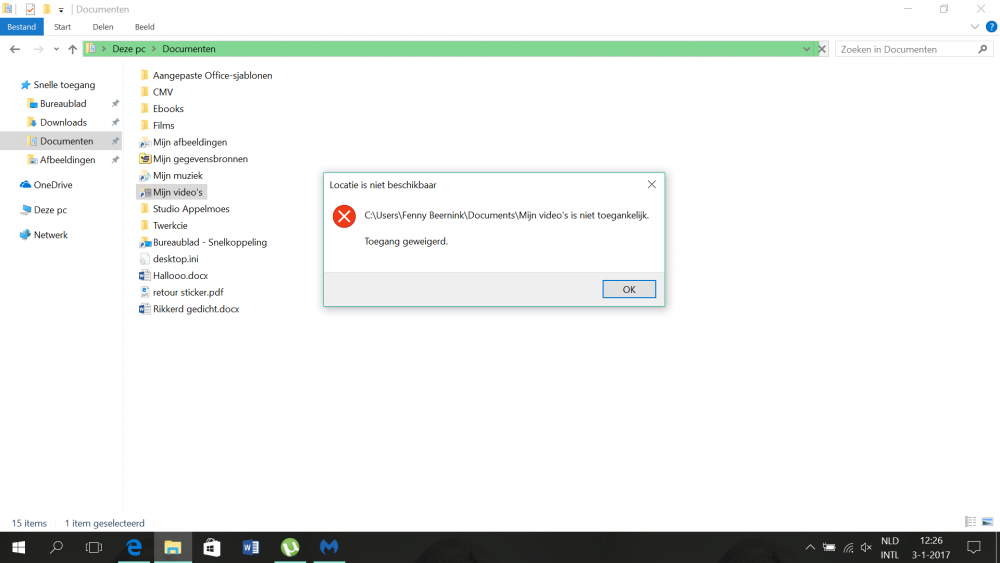The width and height of the screenshot is (1000, 563).
Task: Open the Delen ribbon tab
Action: (x=103, y=27)
